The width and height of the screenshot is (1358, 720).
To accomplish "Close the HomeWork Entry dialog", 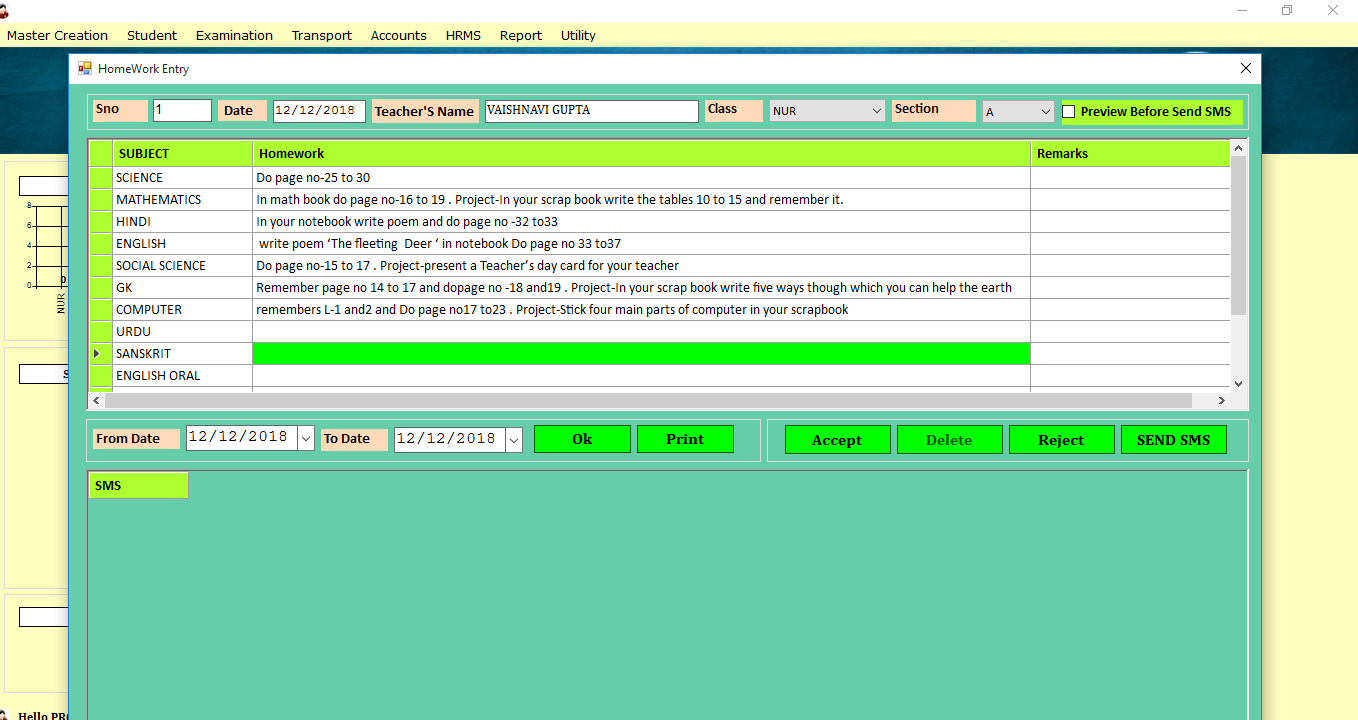I will [x=1245, y=69].
